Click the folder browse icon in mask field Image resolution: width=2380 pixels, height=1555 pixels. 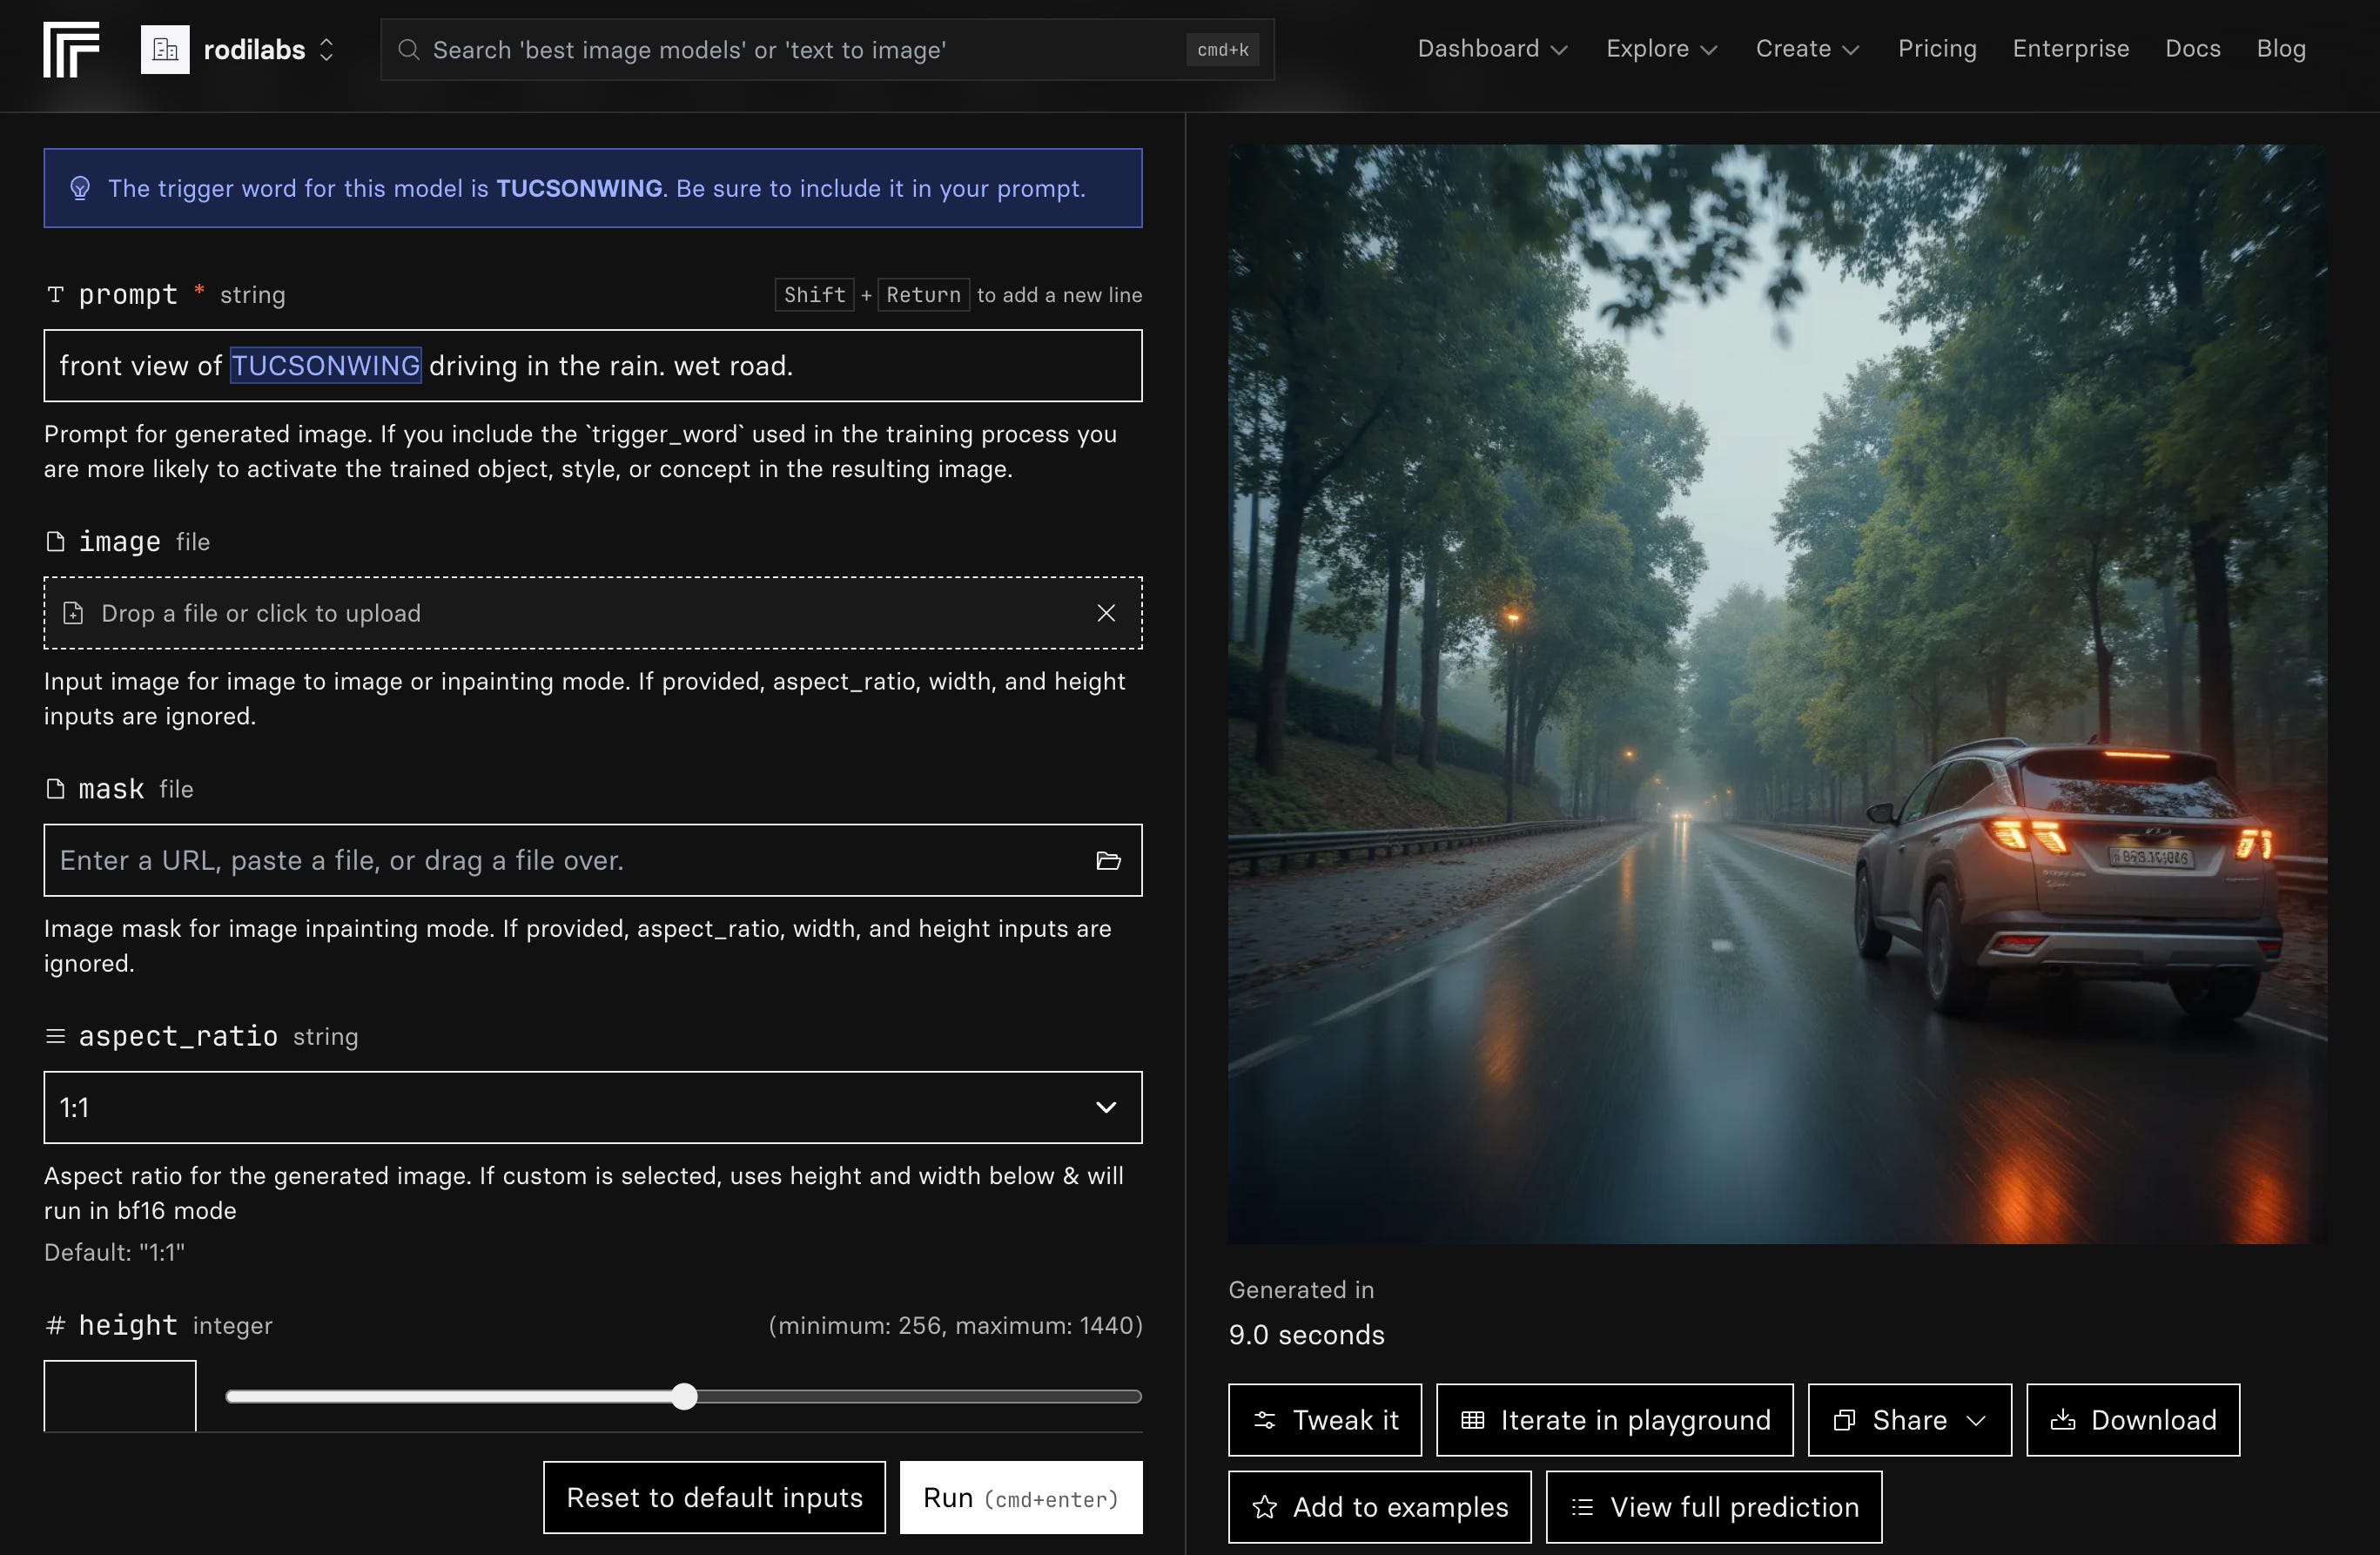pos(1108,861)
